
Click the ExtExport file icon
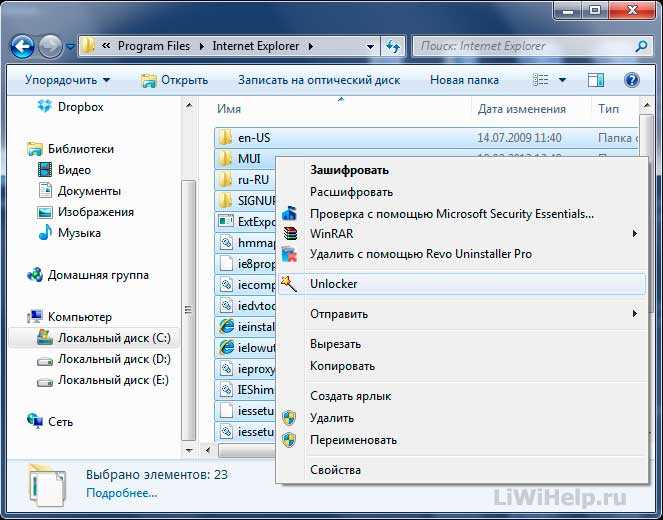(x=226, y=222)
